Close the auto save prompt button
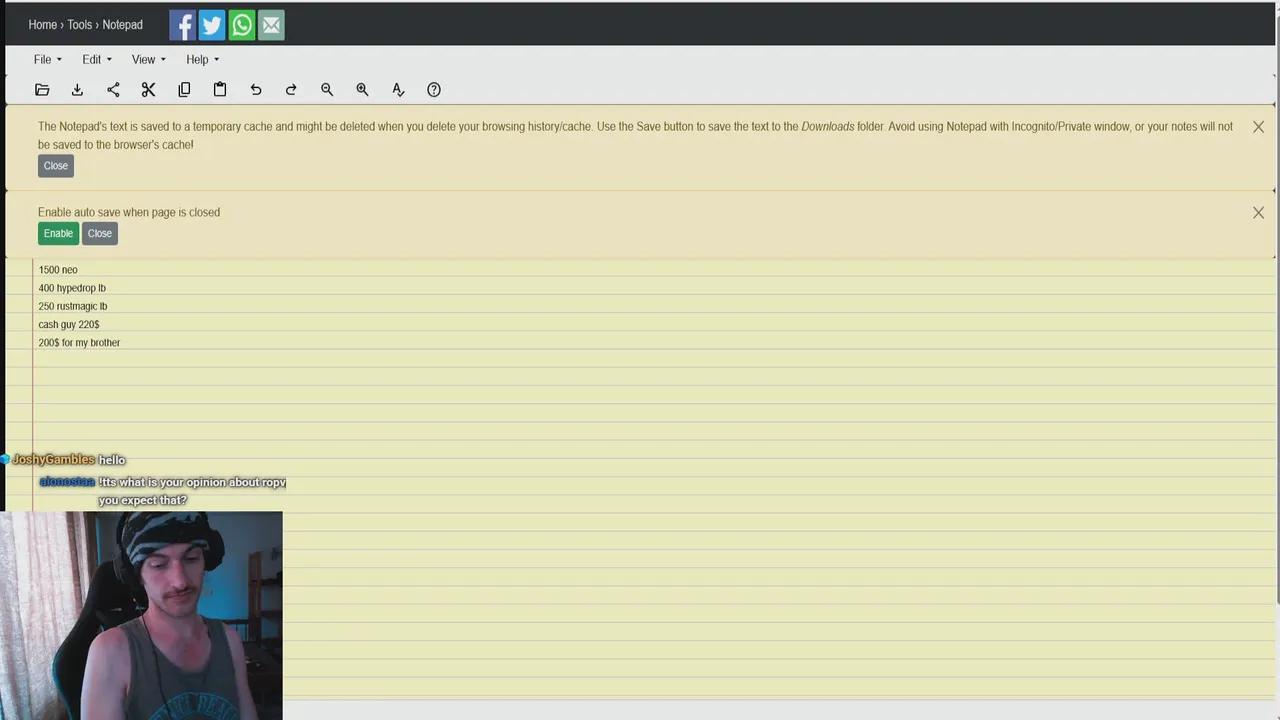 (x=100, y=233)
